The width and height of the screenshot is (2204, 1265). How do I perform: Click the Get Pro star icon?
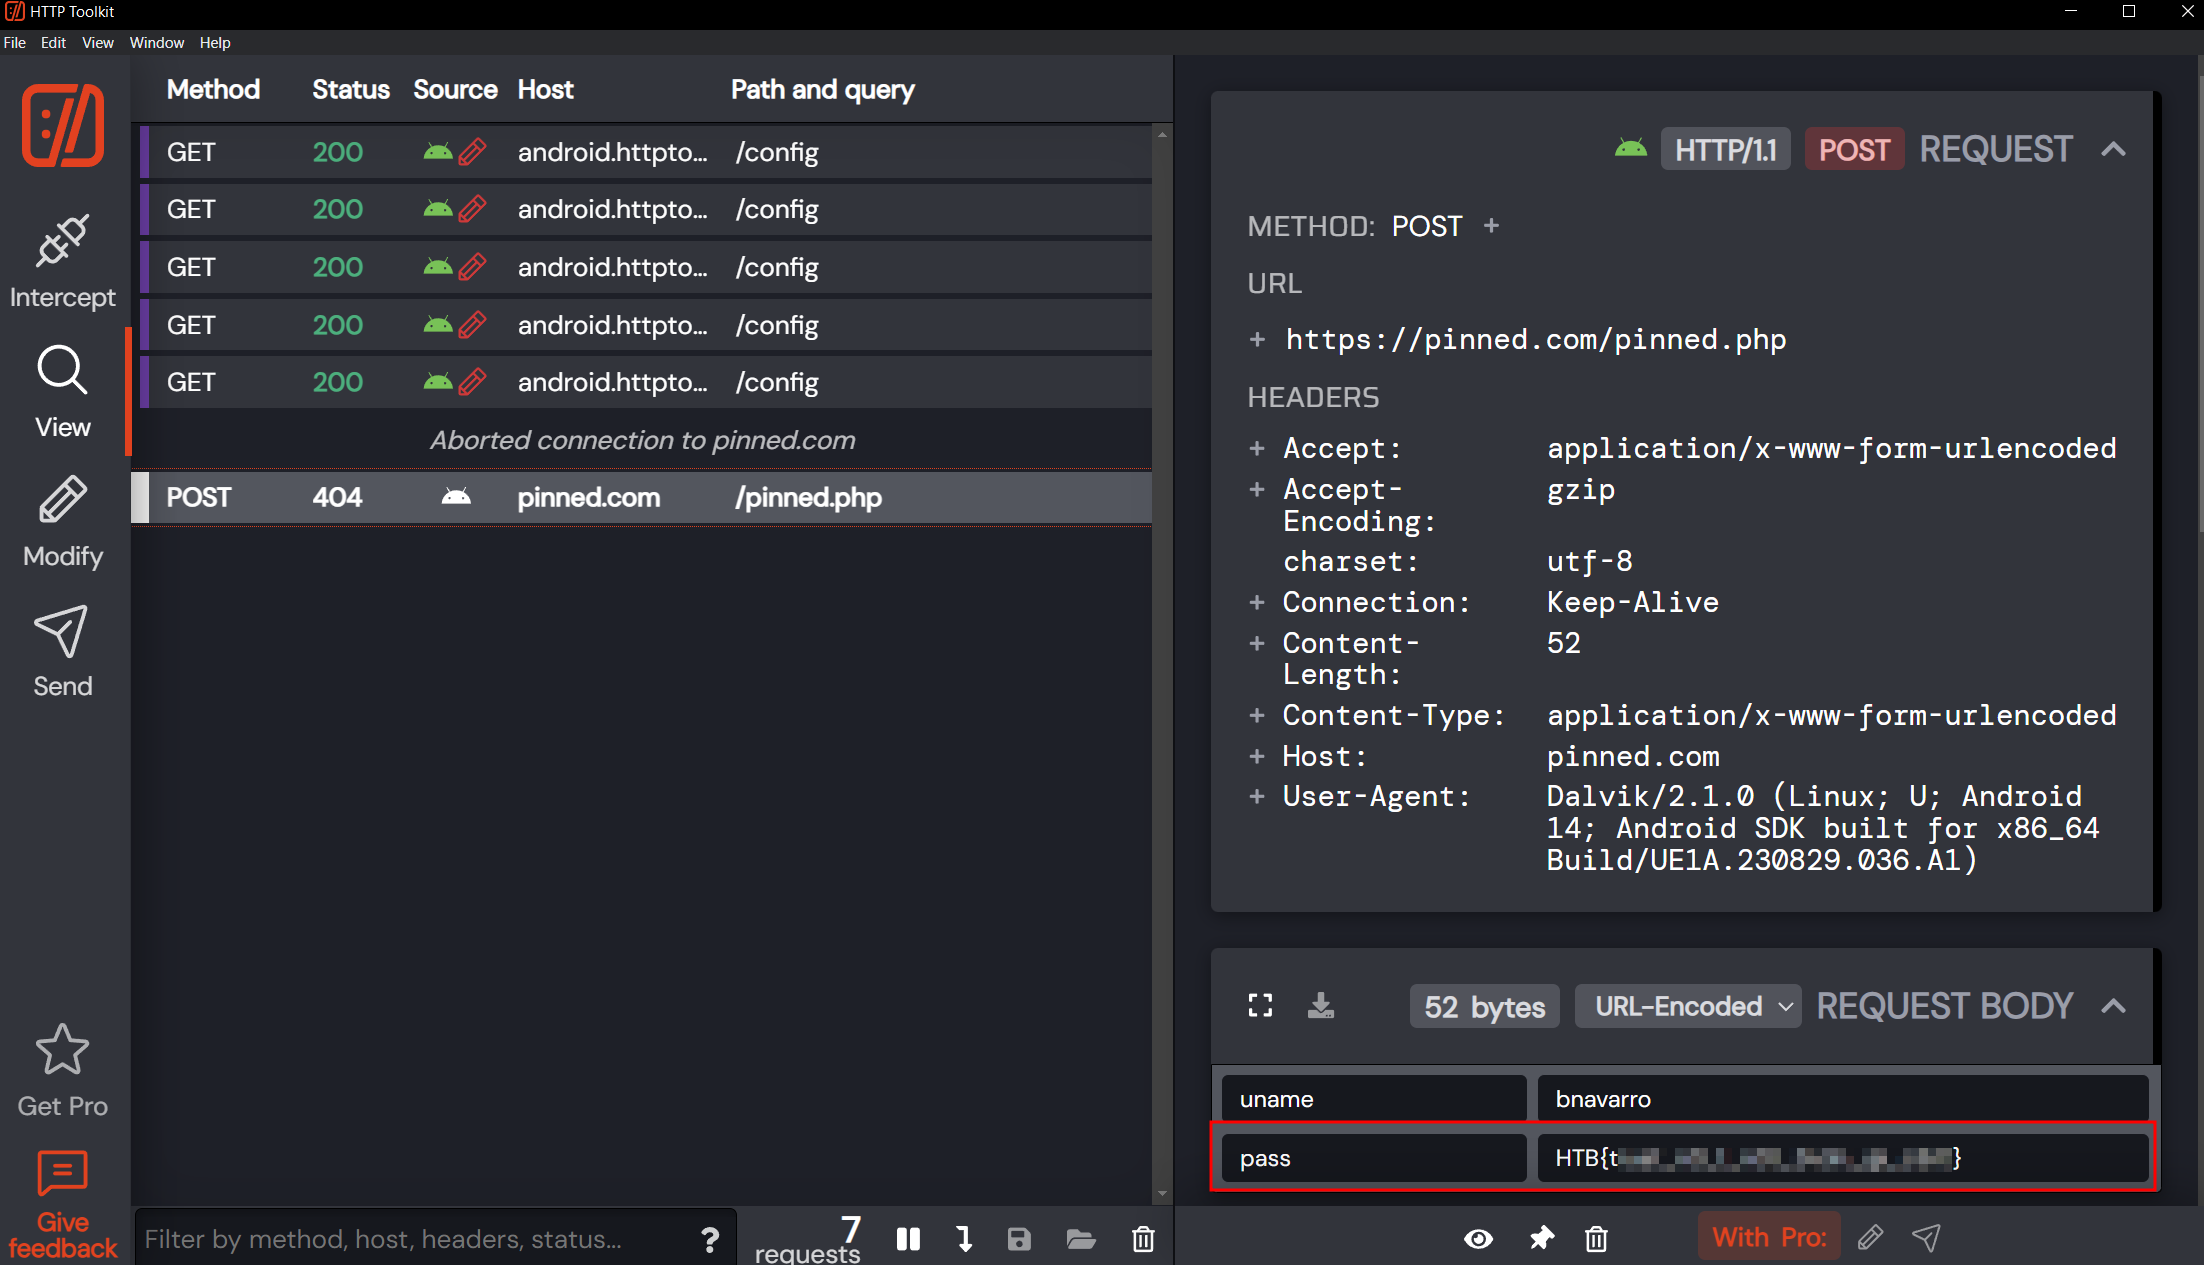pos(62,1050)
